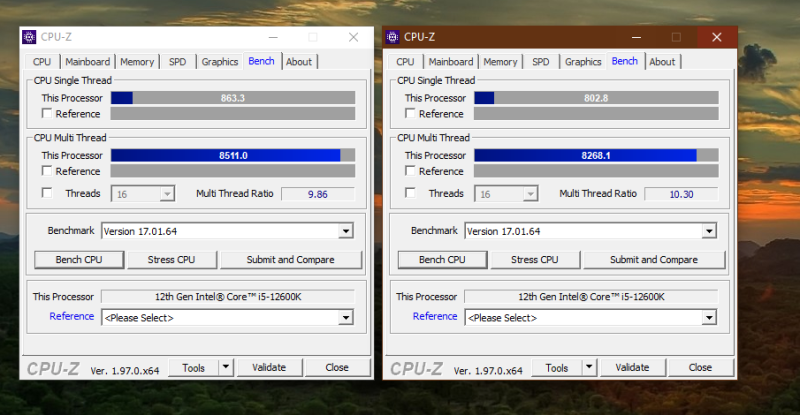Click the blue Reference link in right window
Viewport: 800px width, 415px height.
[435, 316]
